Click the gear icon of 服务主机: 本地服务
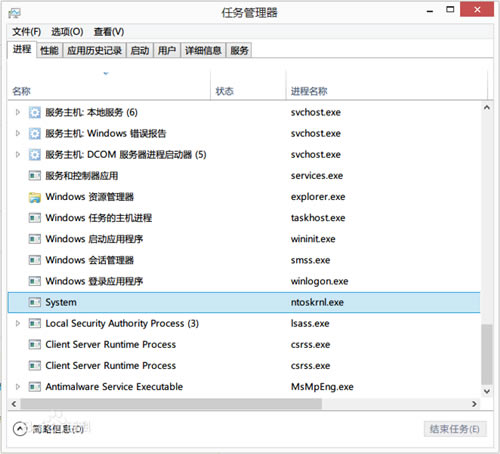The height and width of the screenshot is (454, 500). [x=35, y=113]
